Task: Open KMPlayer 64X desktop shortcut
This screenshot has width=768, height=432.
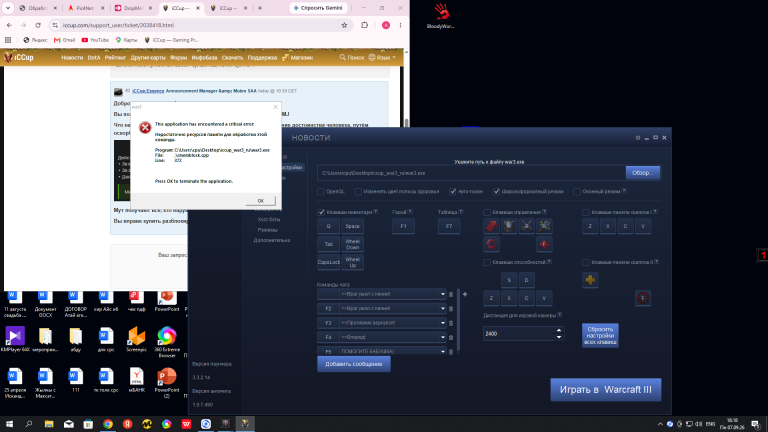Action: [15, 339]
